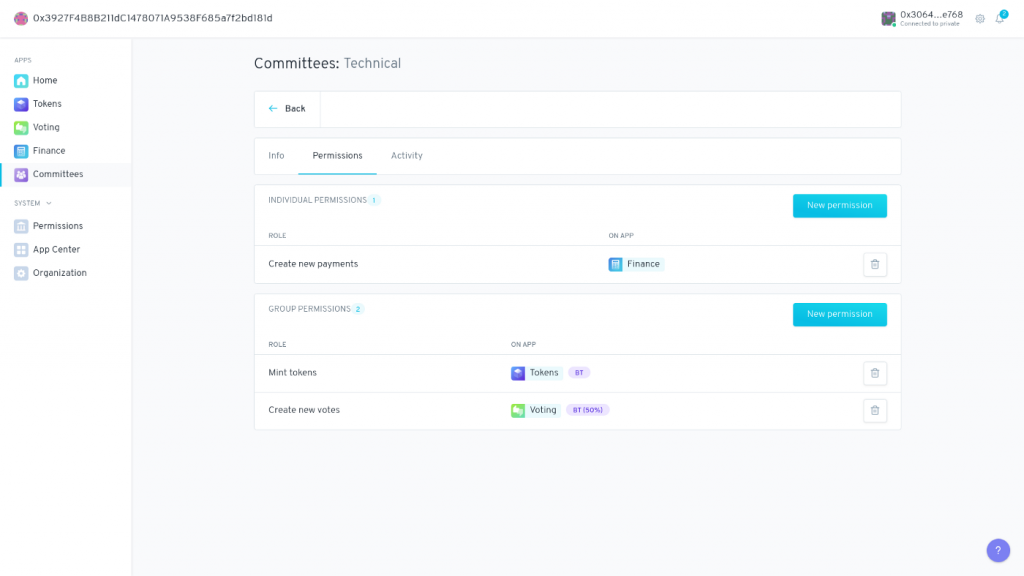This screenshot has height=576, width=1024.
Task: Remove the Mint tokens group permission
Action: (875, 373)
